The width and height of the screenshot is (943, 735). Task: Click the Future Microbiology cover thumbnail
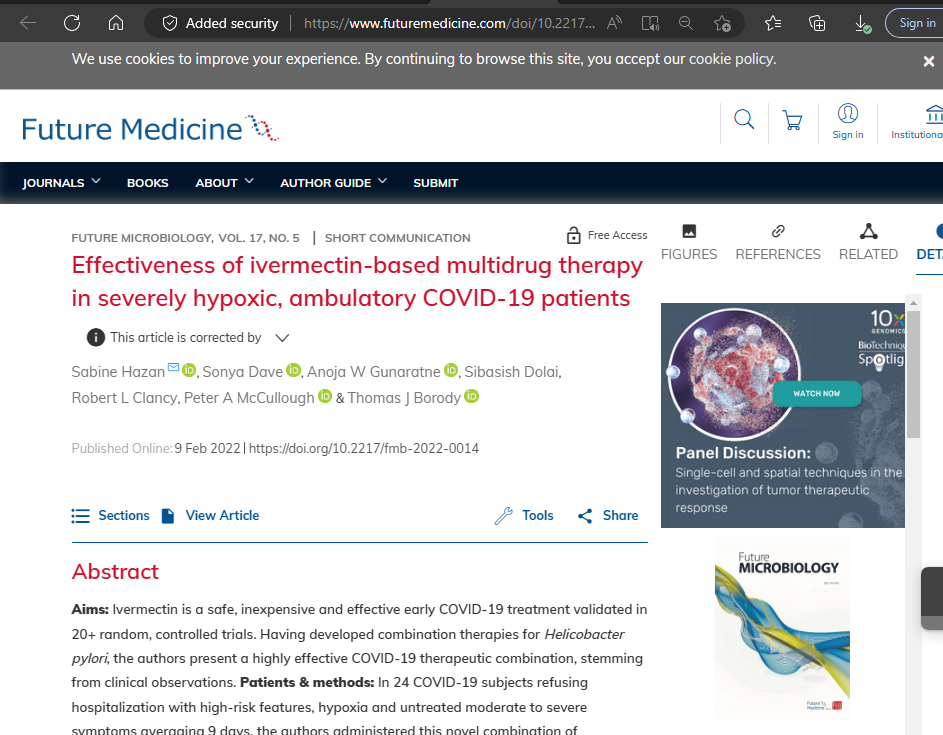pyautogui.click(x=782, y=627)
